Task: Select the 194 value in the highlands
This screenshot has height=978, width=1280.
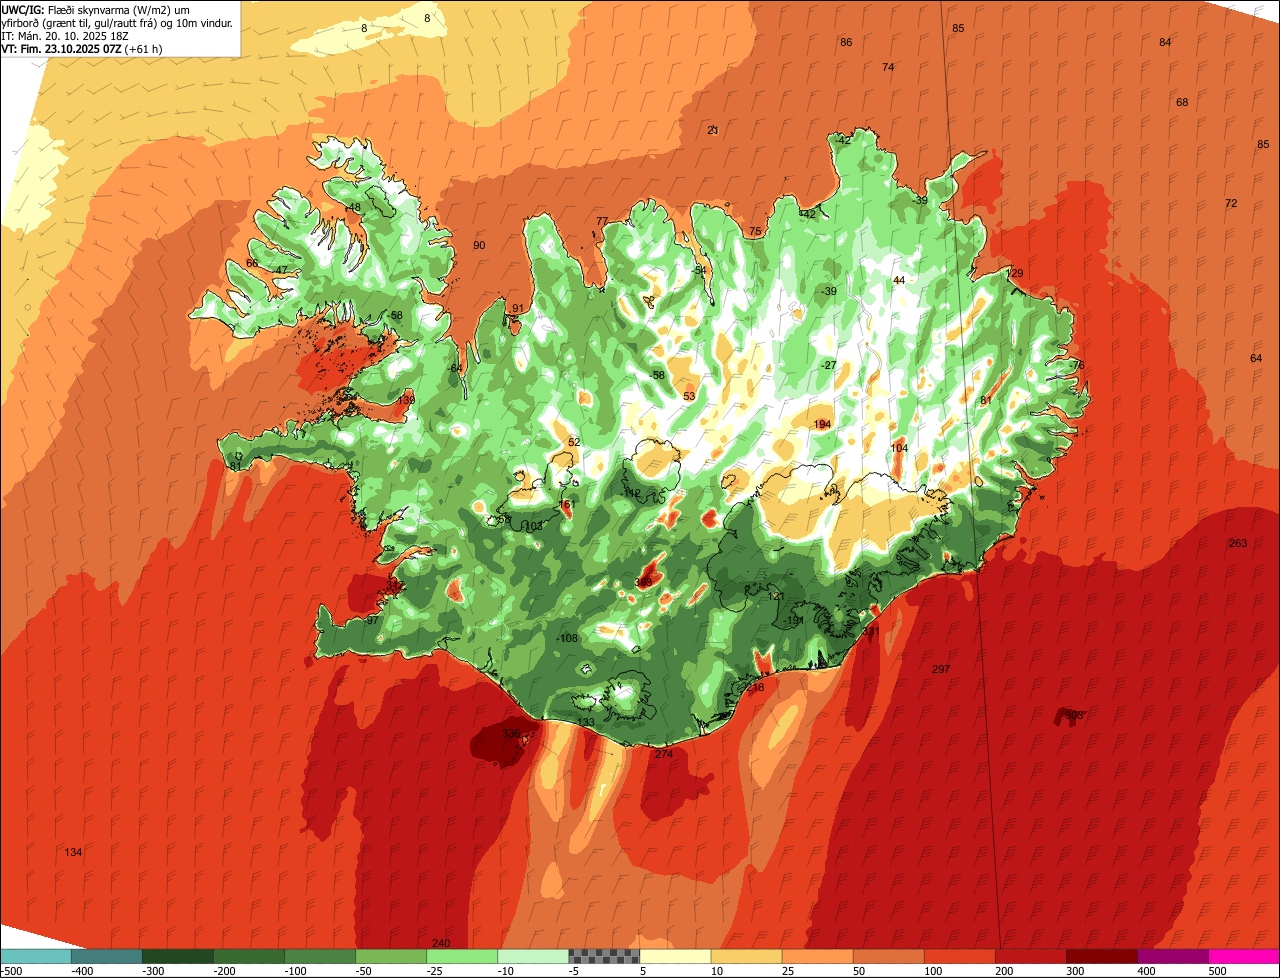Action: 822,424
